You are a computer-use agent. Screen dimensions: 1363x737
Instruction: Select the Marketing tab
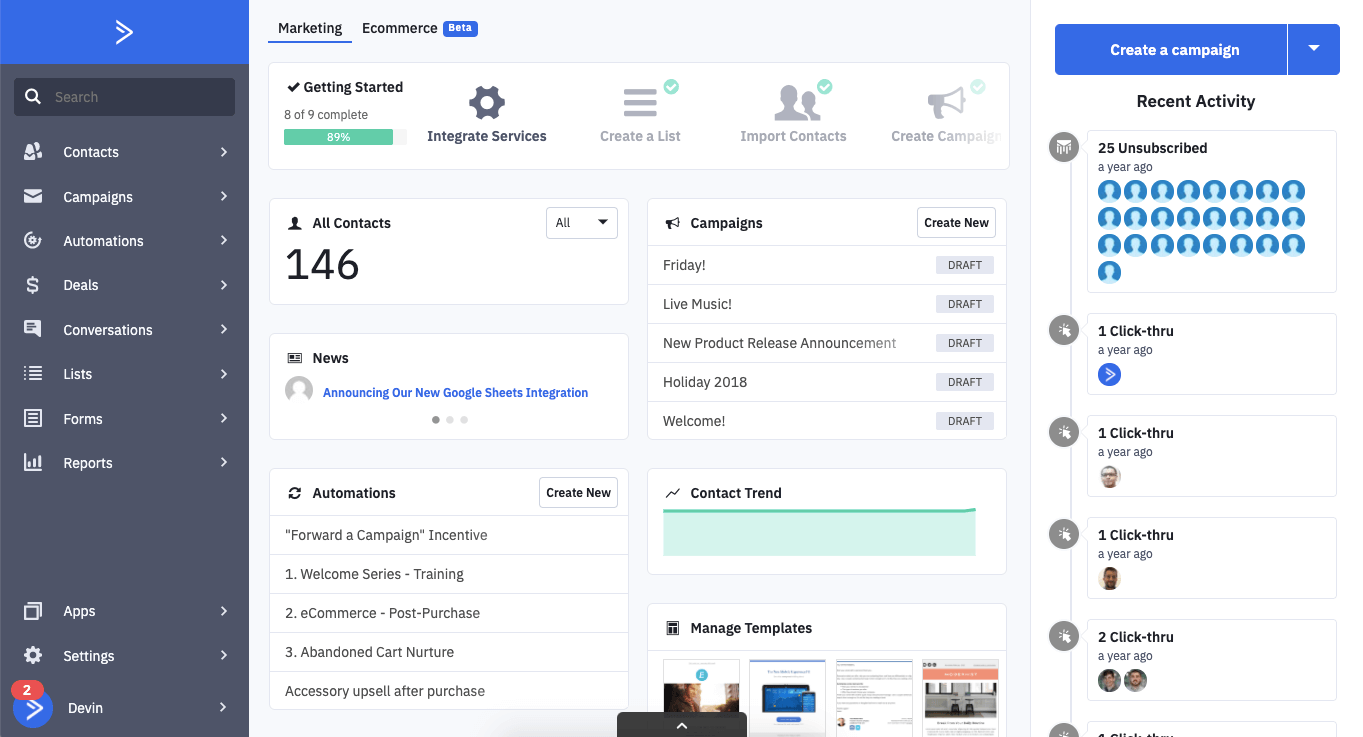[309, 28]
